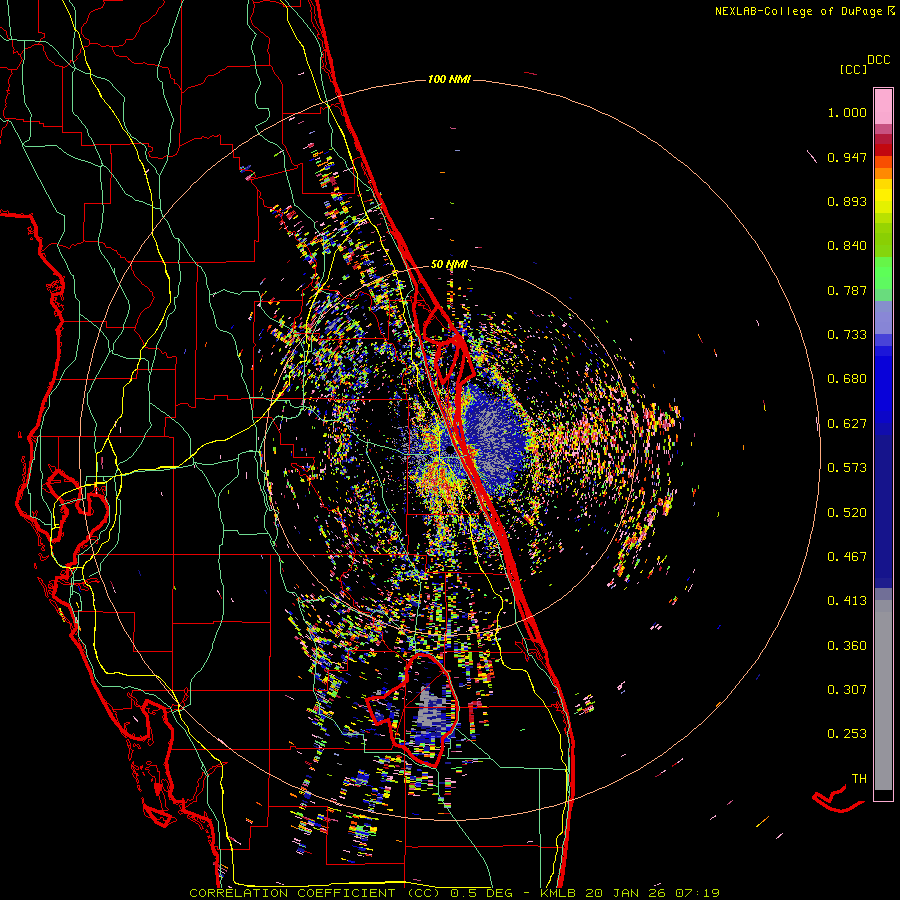The width and height of the screenshot is (900, 900).
Task: Select the 0.520 scale value
Action: pos(847,513)
